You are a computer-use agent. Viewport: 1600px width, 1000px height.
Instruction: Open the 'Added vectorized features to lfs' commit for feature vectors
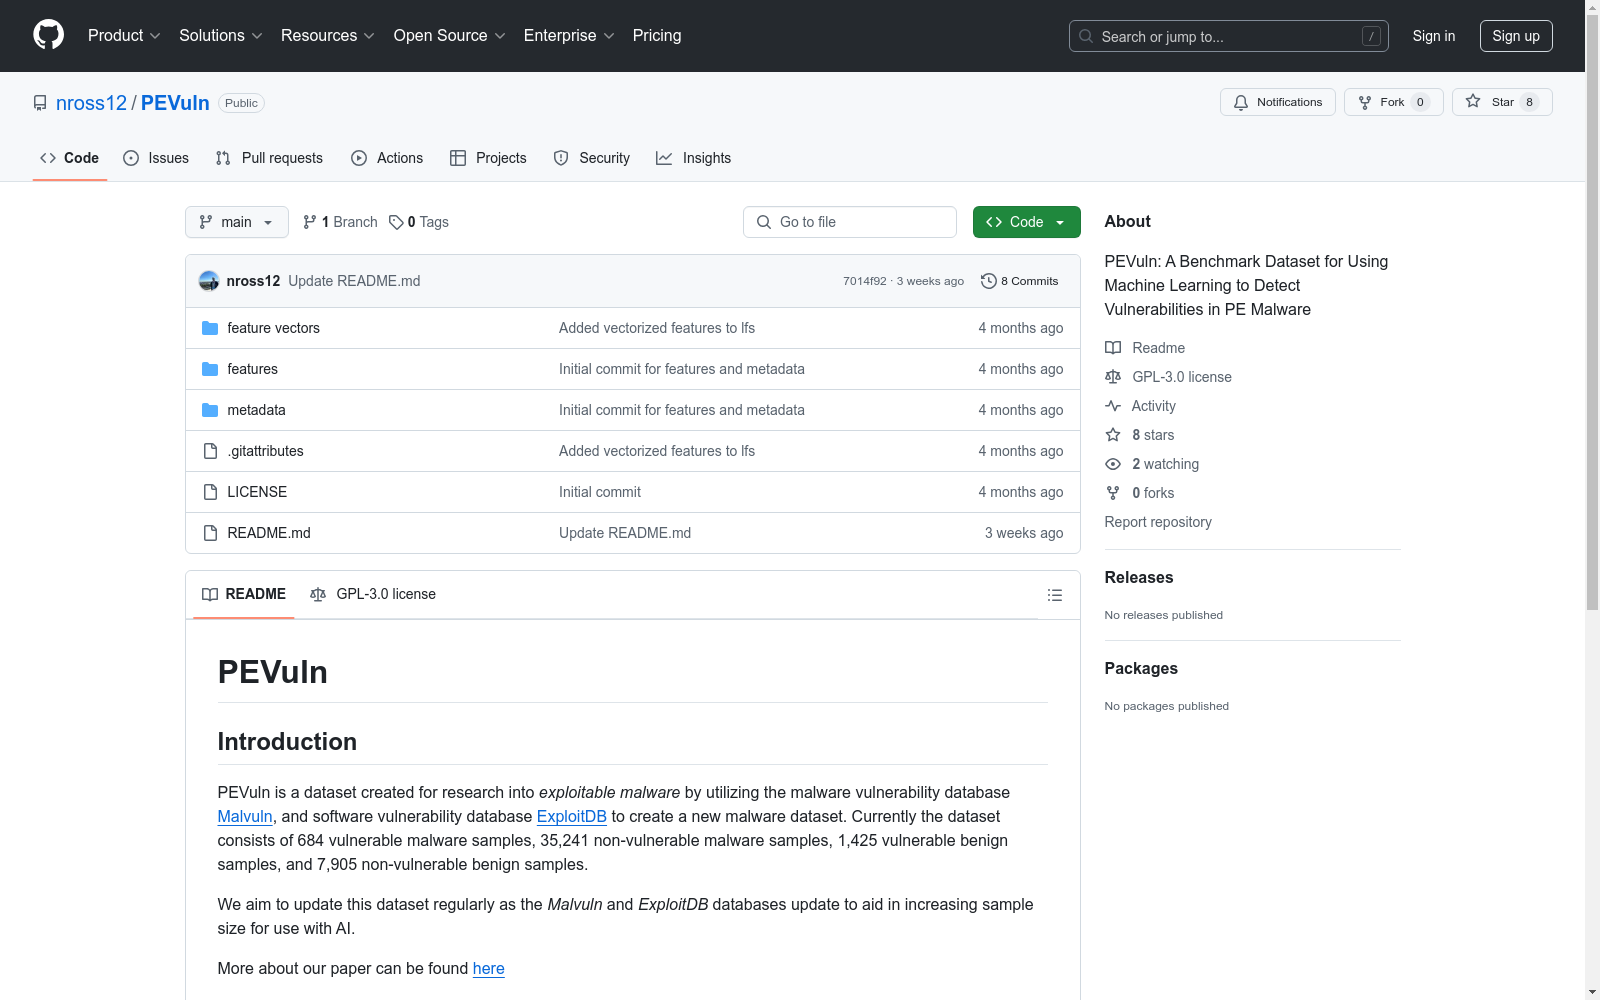tap(657, 328)
